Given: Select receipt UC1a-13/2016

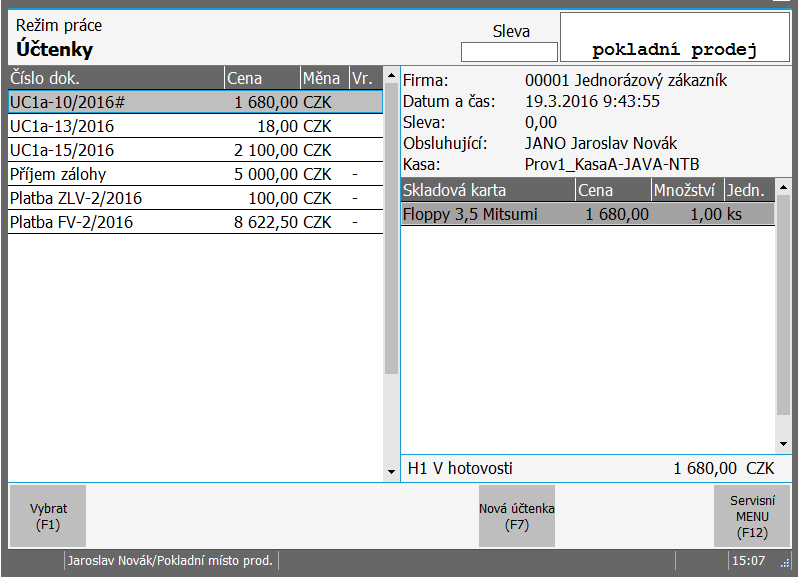Looking at the screenshot, I should pyautogui.click(x=195, y=126).
